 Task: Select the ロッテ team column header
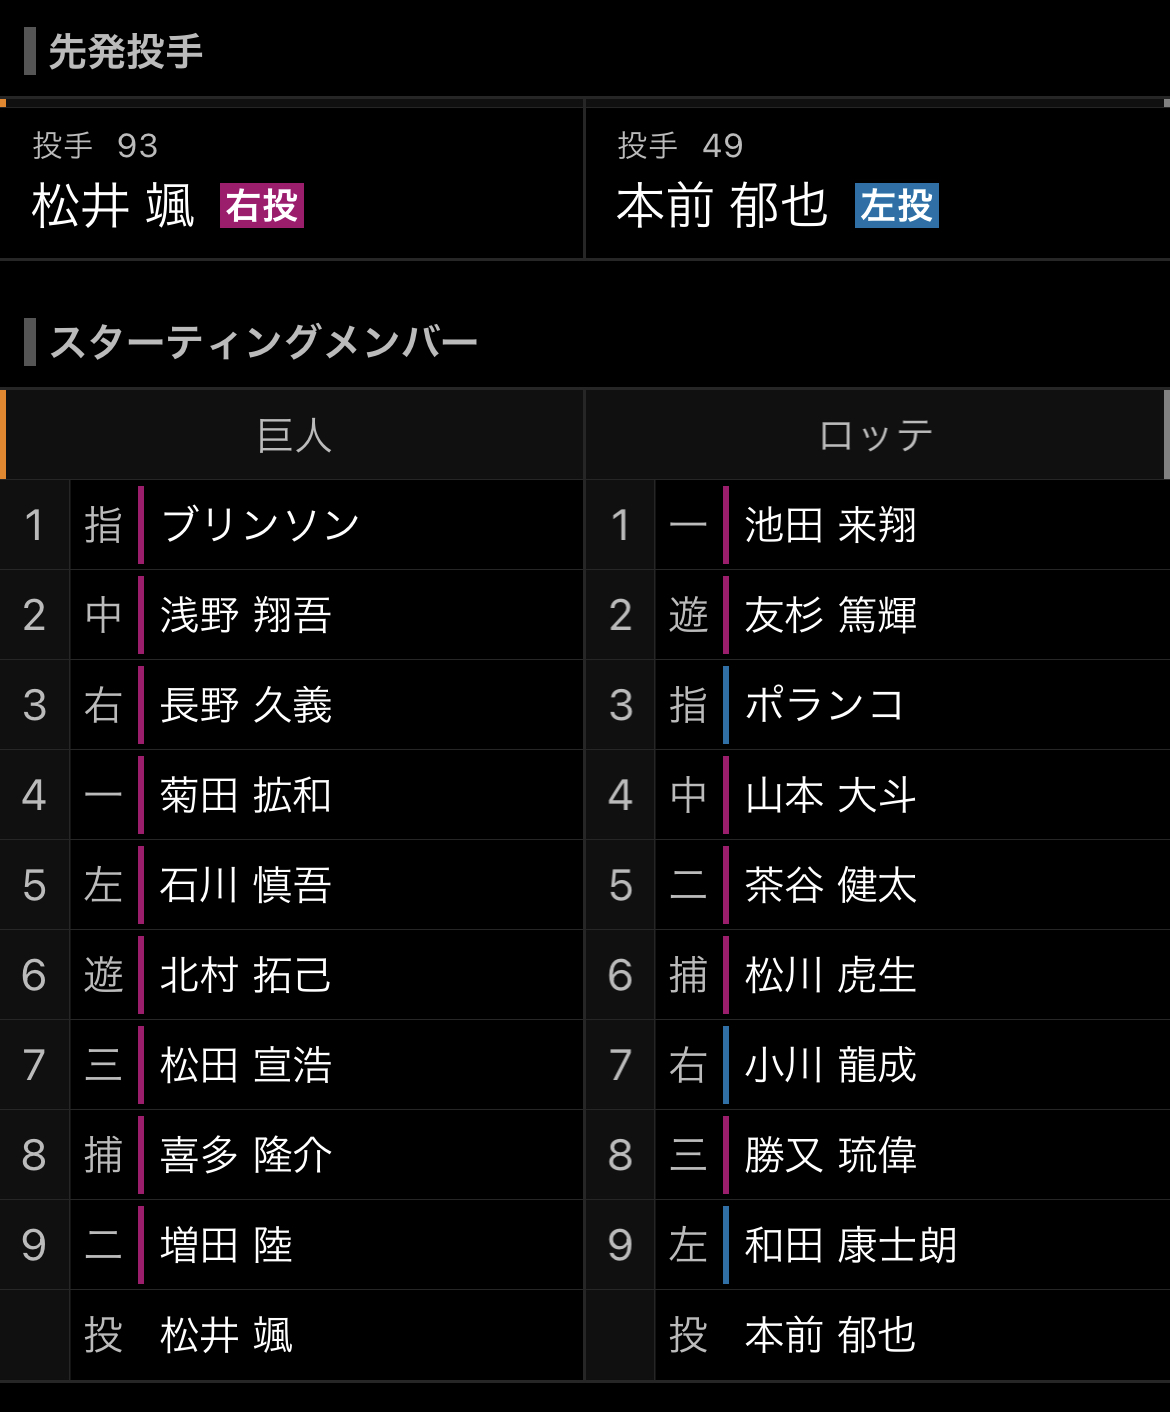point(876,436)
